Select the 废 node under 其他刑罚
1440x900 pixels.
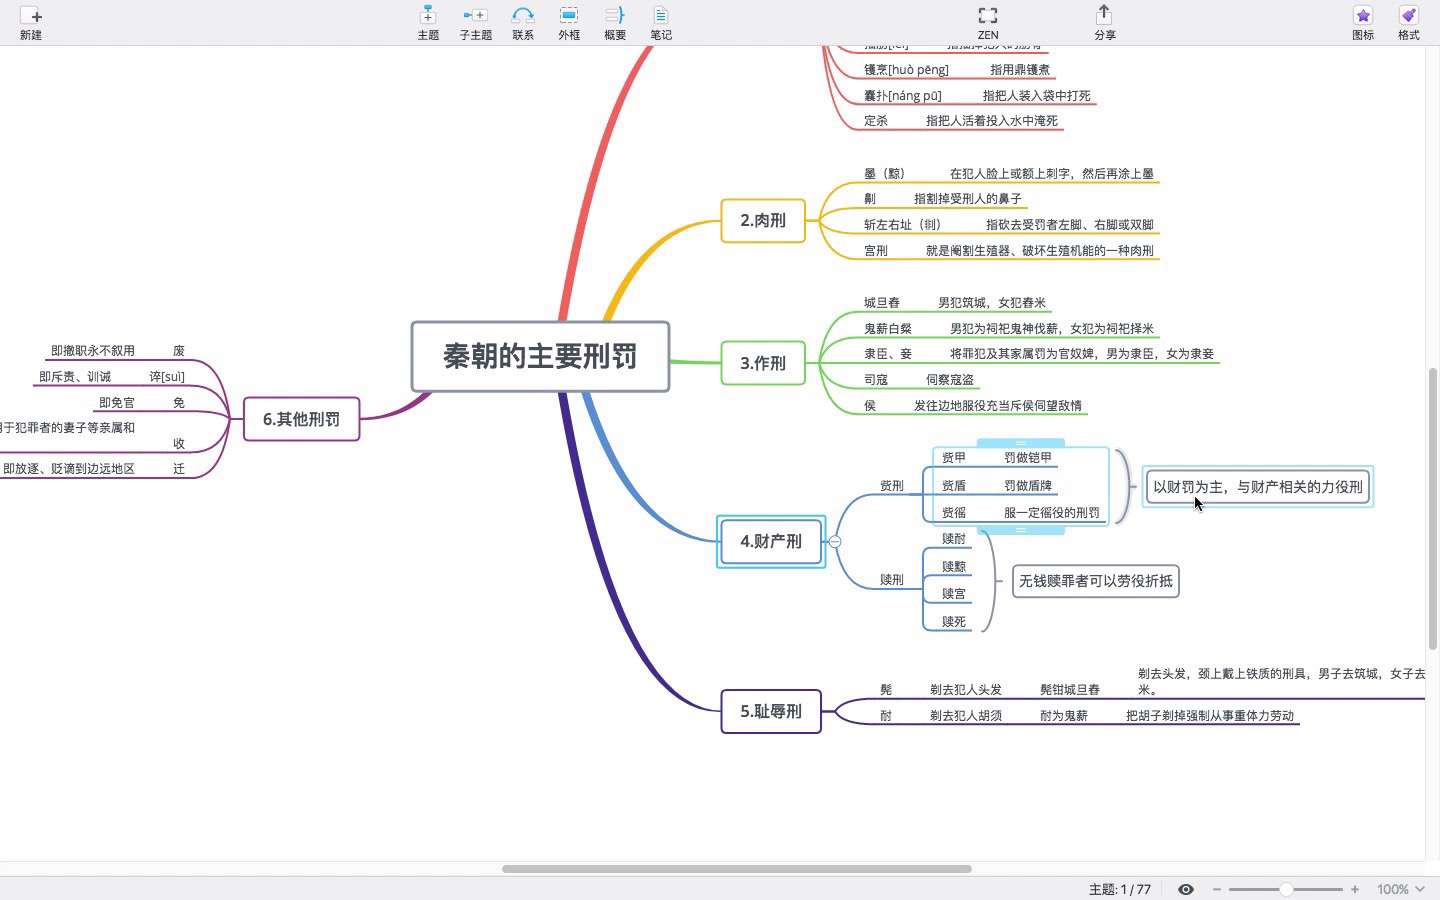[x=179, y=351]
